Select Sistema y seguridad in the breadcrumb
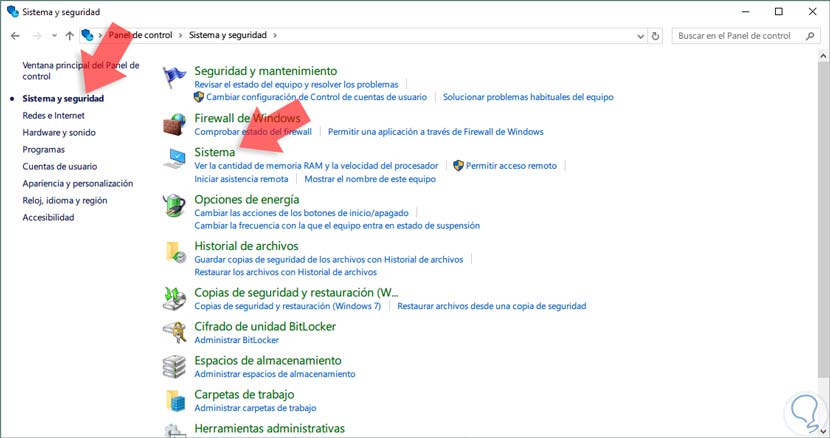Image resolution: width=830 pixels, height=438 pixels. (228, 35)
